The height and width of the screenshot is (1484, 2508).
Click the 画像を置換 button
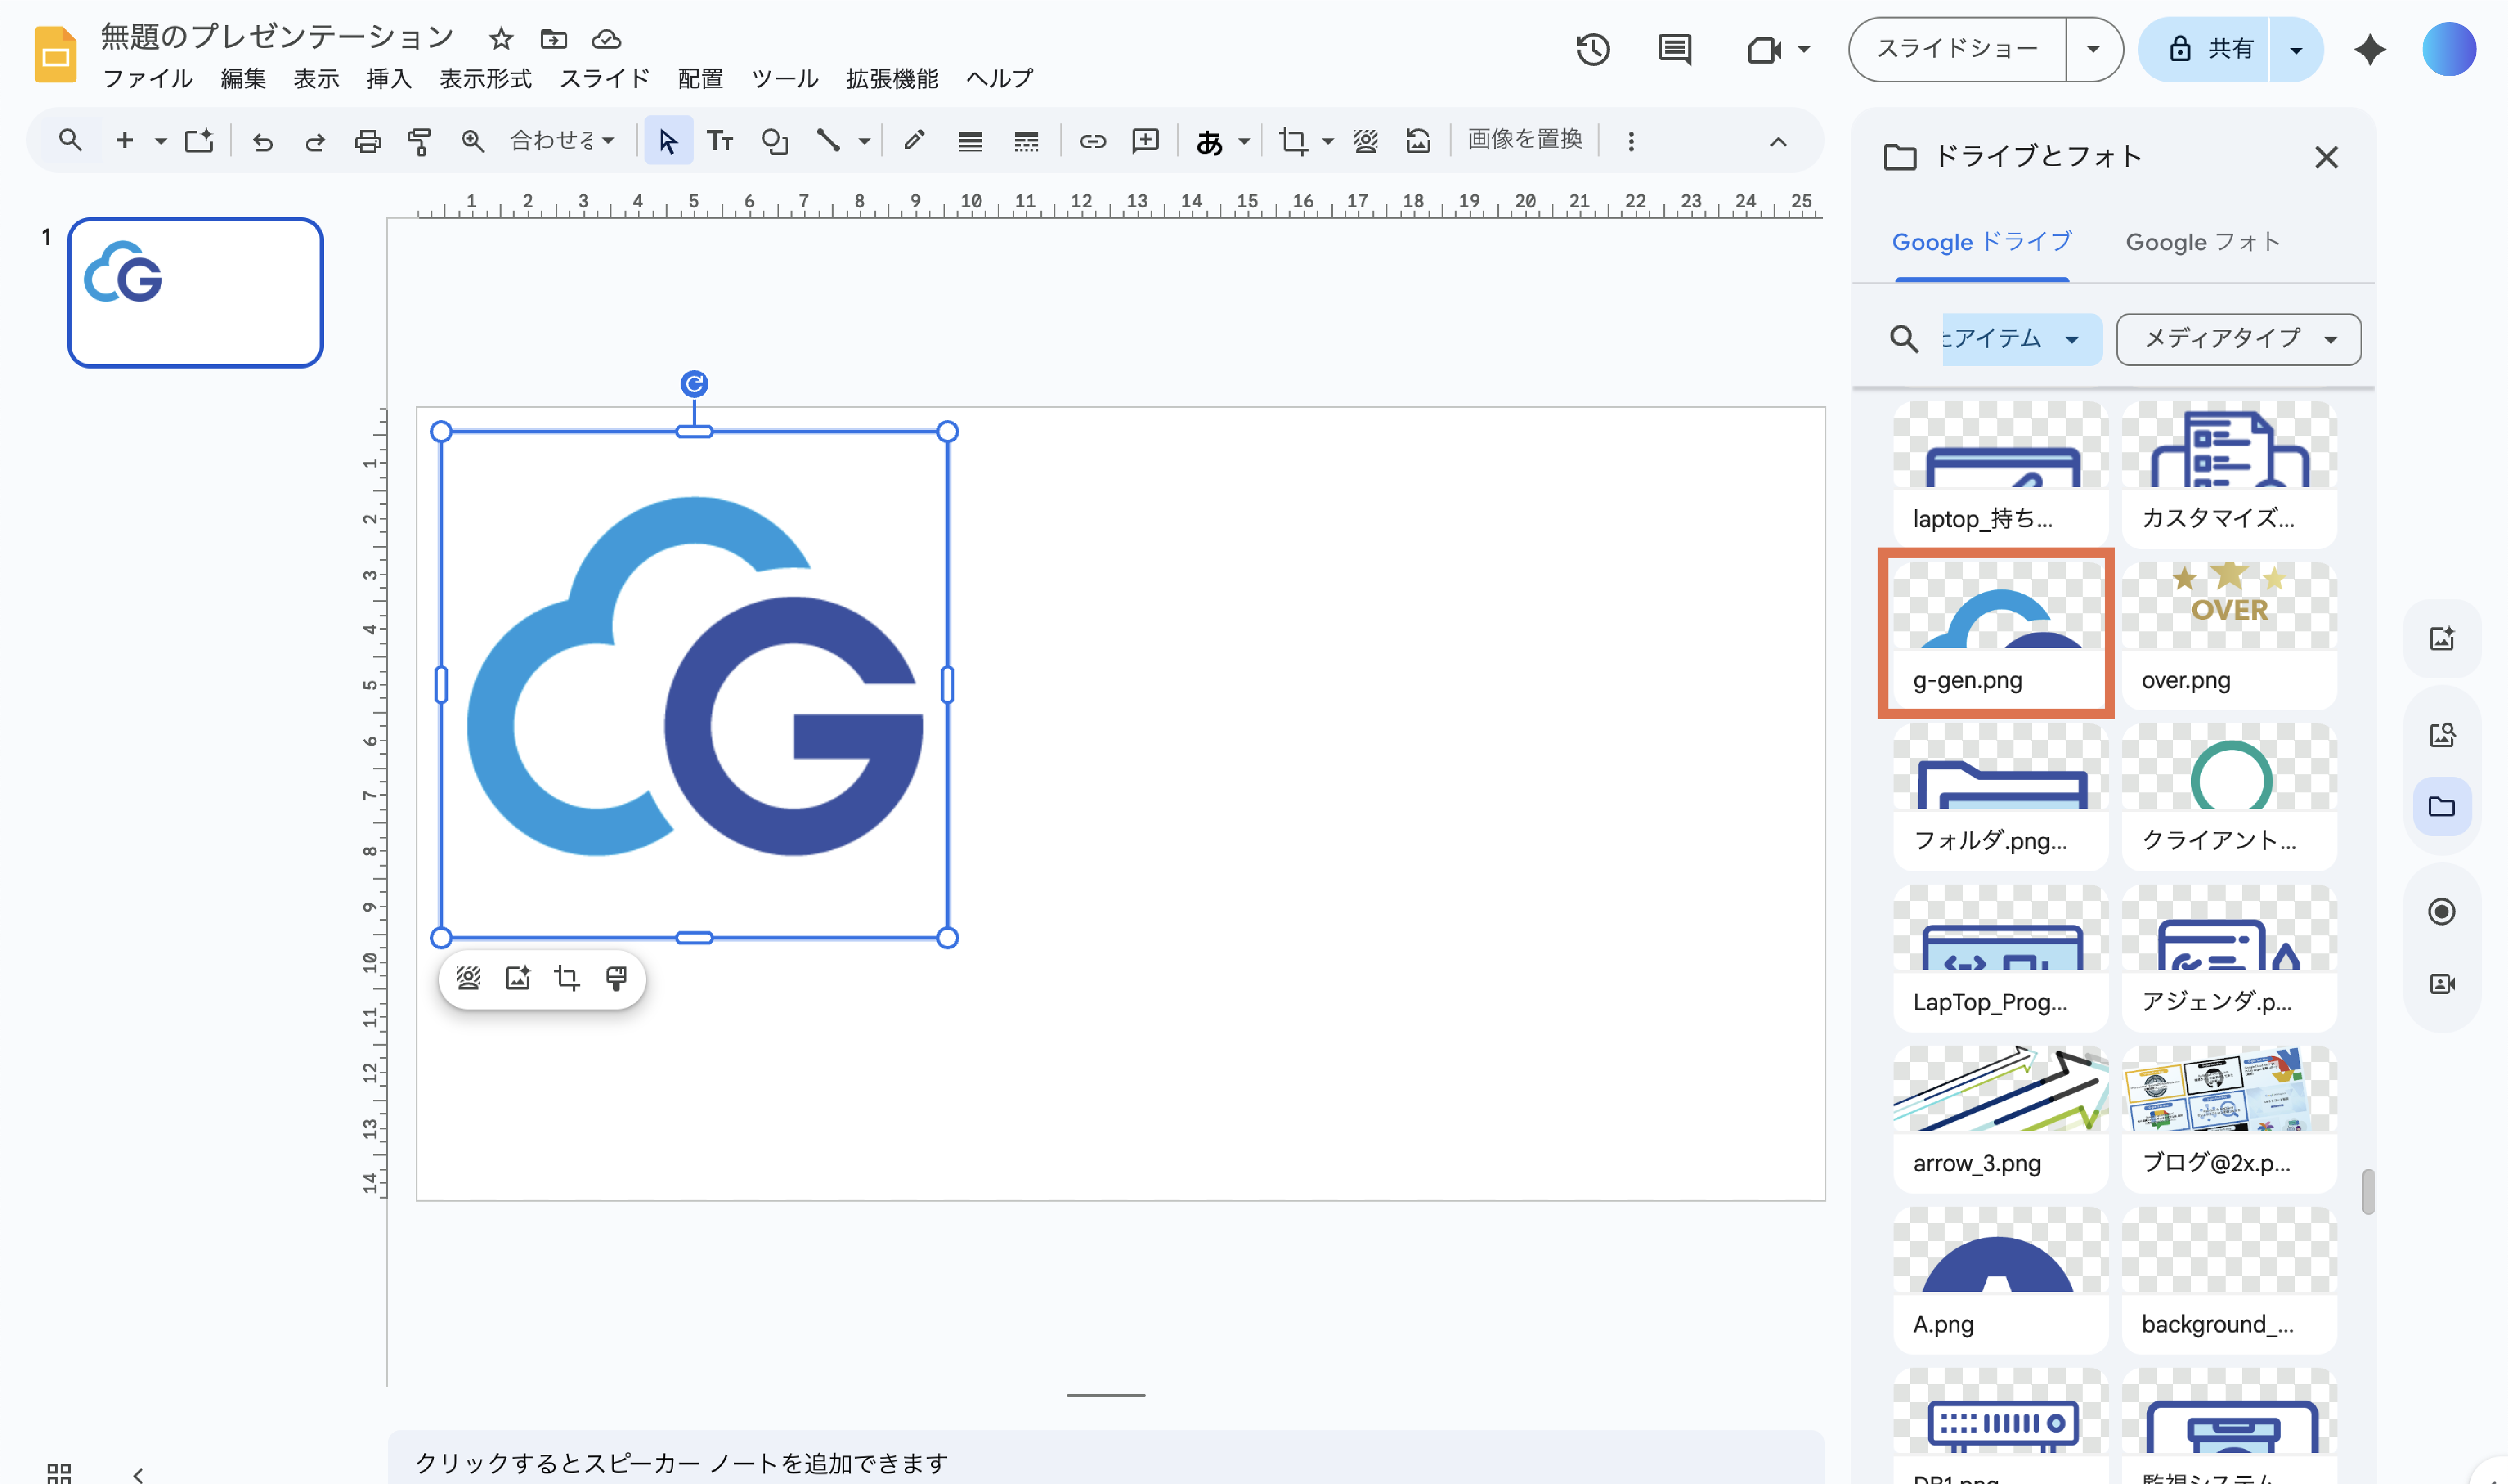point(1524,140)
